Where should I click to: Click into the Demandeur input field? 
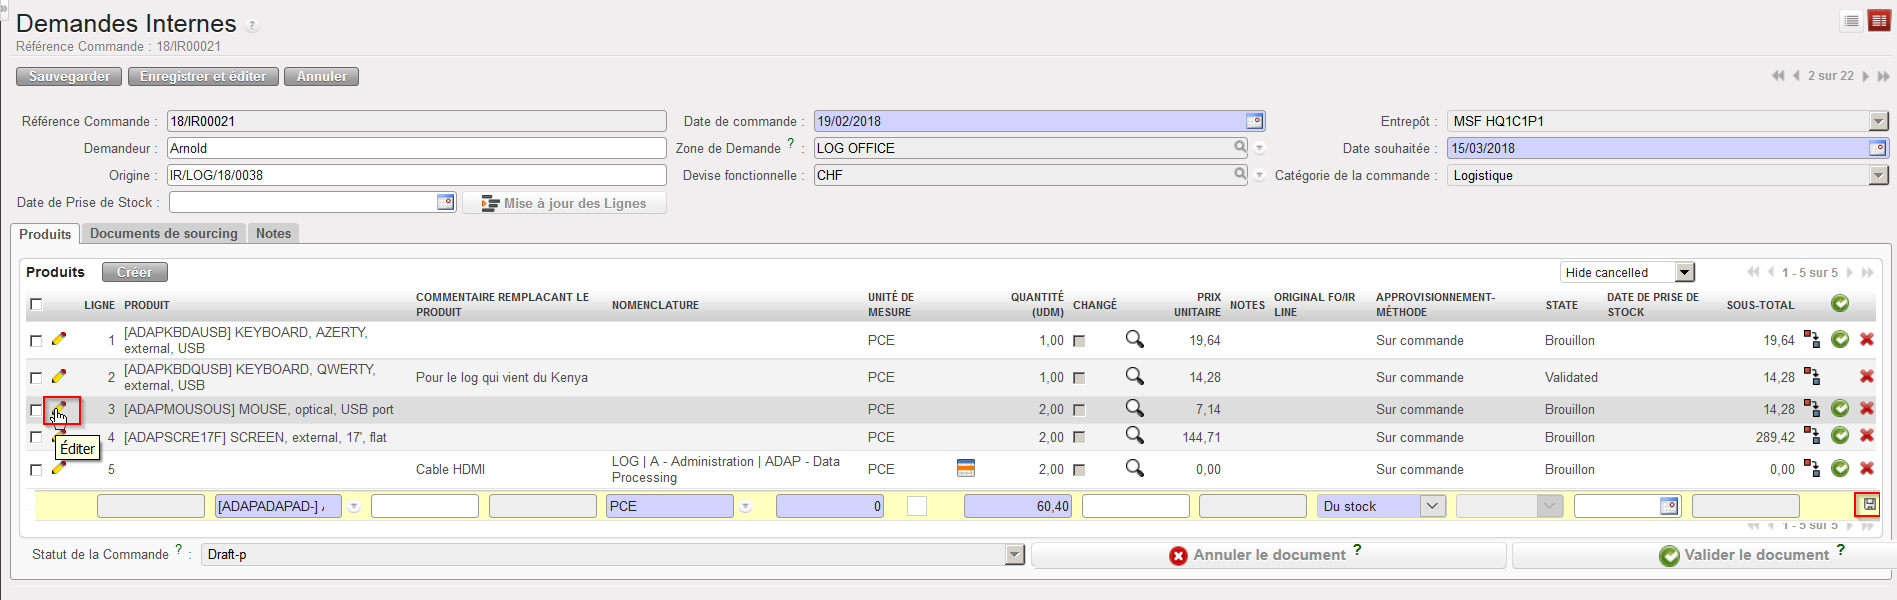416,148
